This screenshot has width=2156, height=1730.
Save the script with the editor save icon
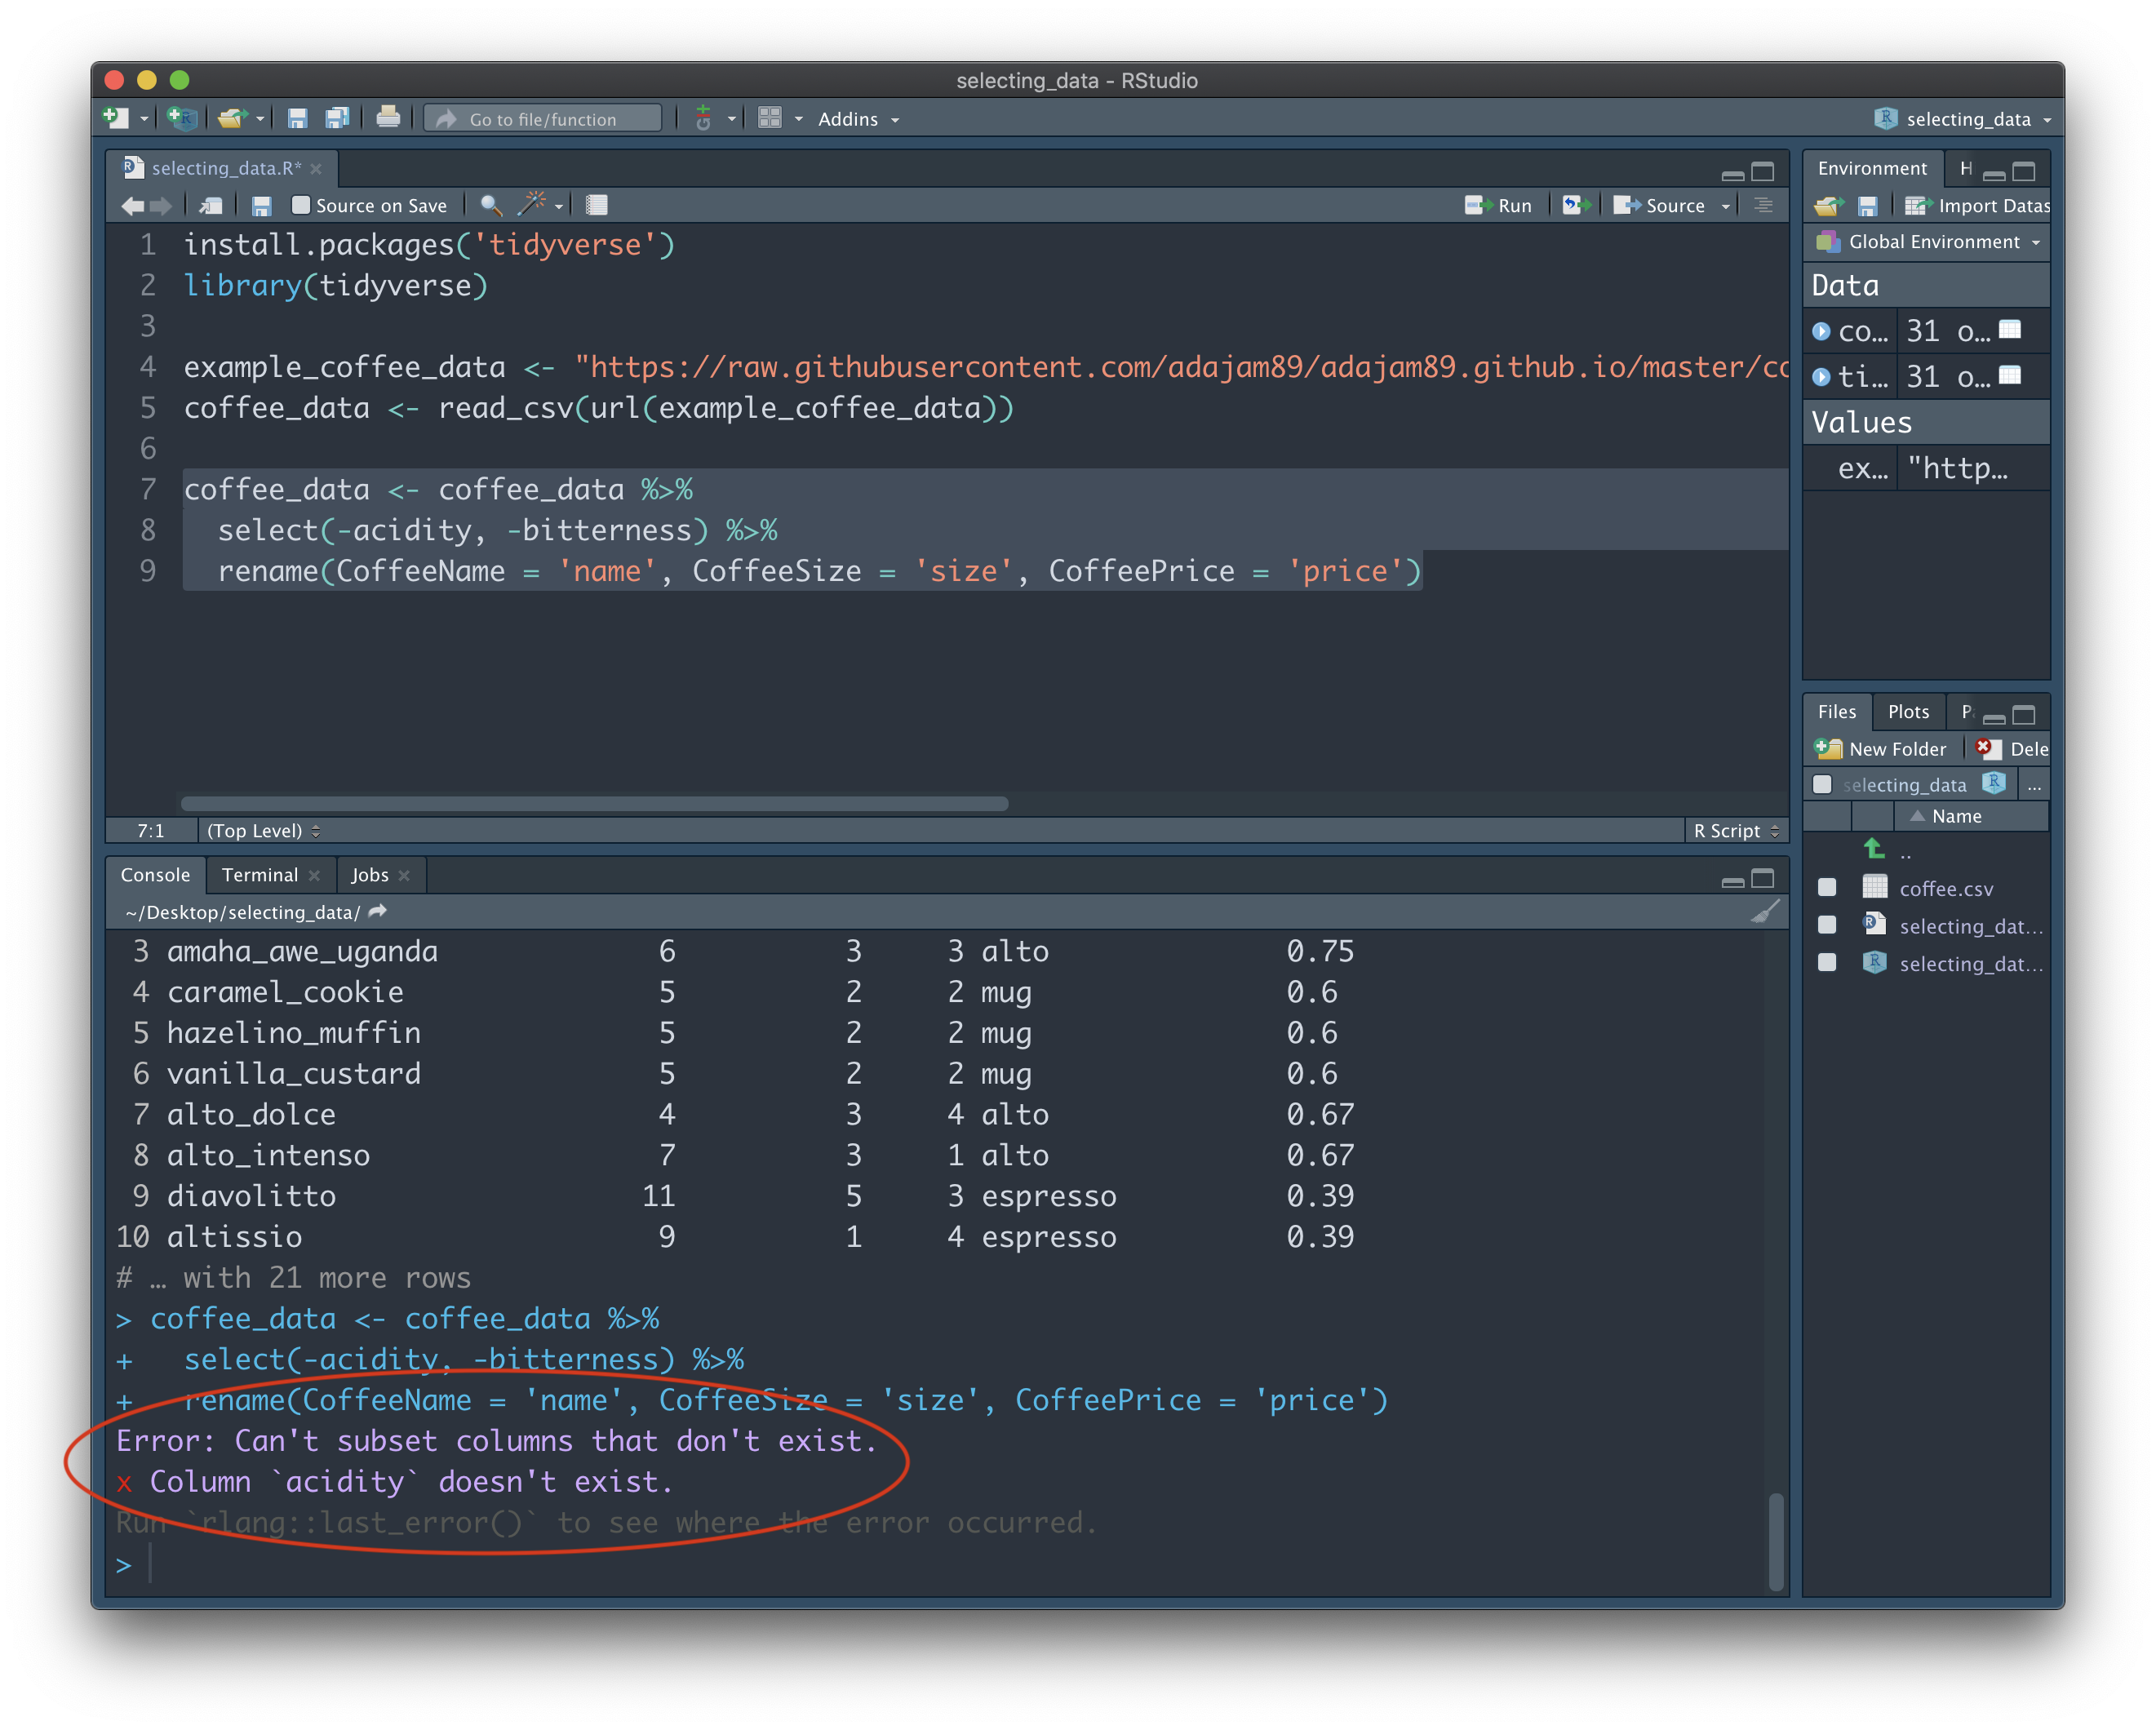(x=262, y=206)
